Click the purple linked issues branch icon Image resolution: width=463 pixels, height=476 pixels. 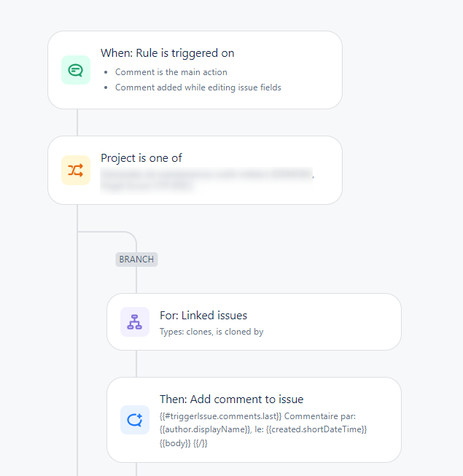pyautogui.click(x=135, y=322)
